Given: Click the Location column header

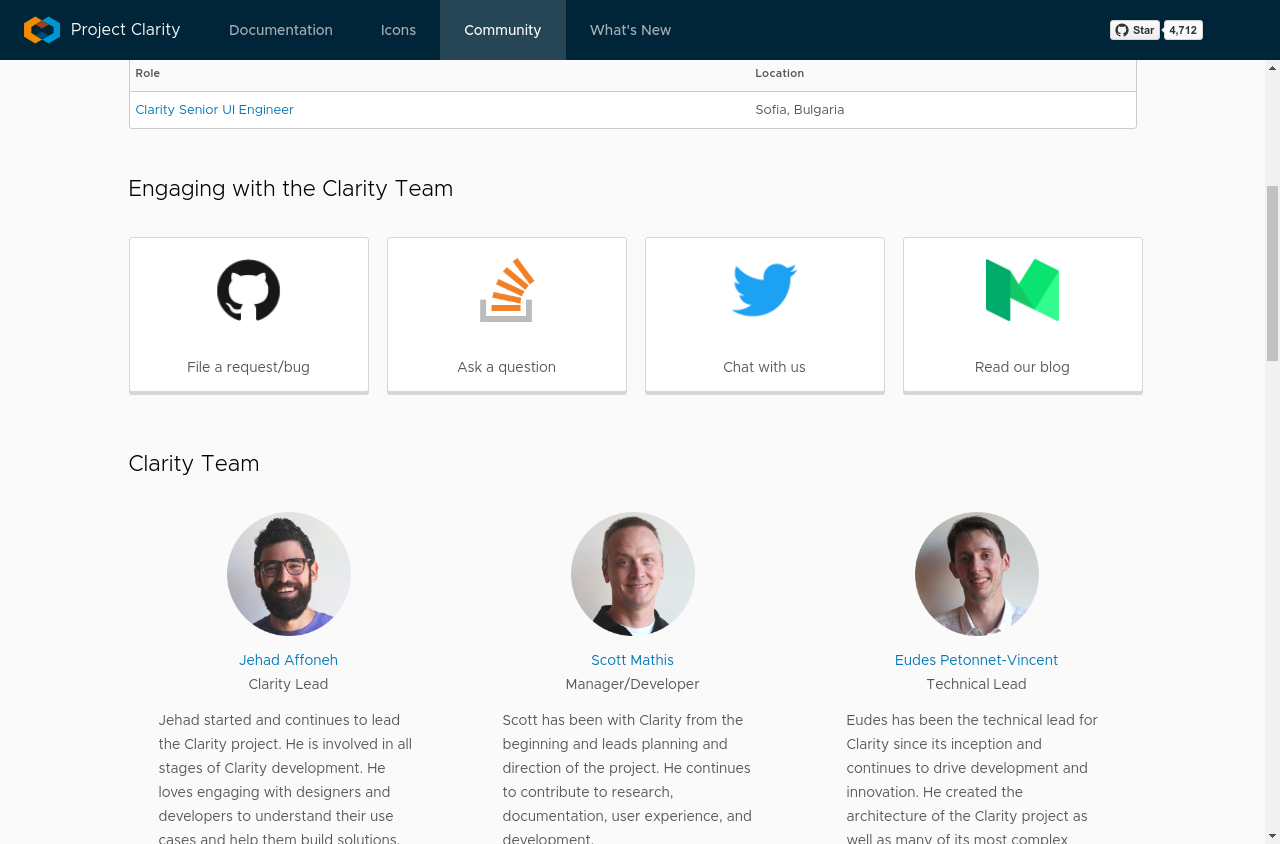Looking at the screenshot, I should click(x=780, y=73).
